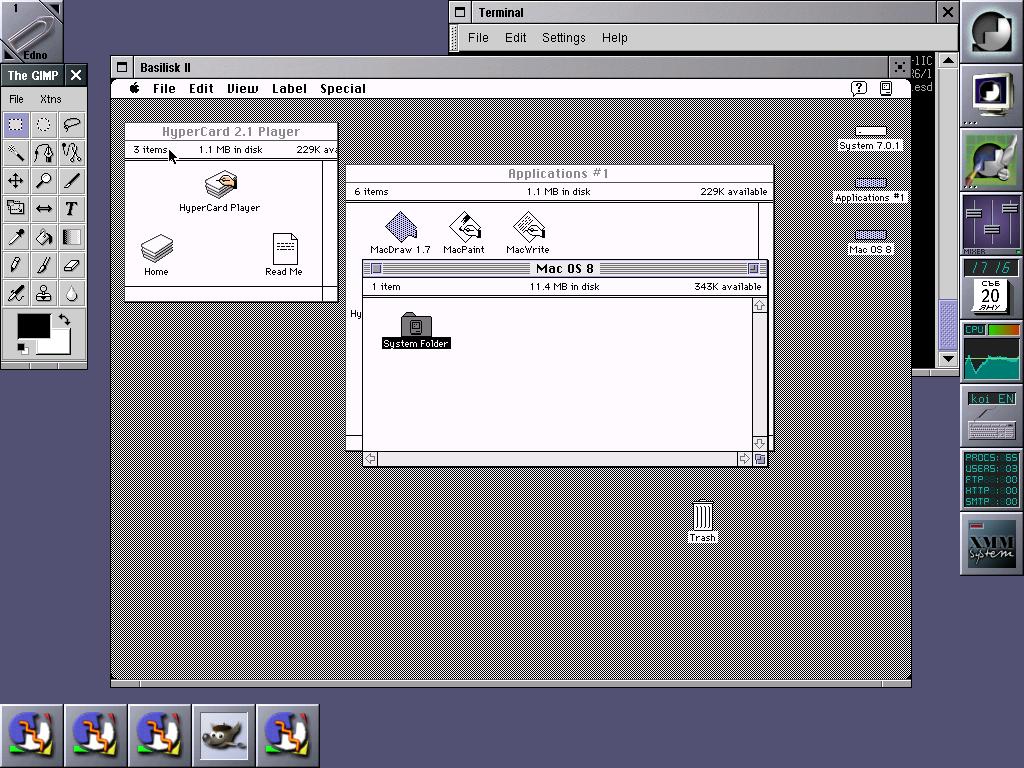Screen dimensions: 1024x768
Task: Activate the Intelligent Scissors tool
Action: point(72,152)
